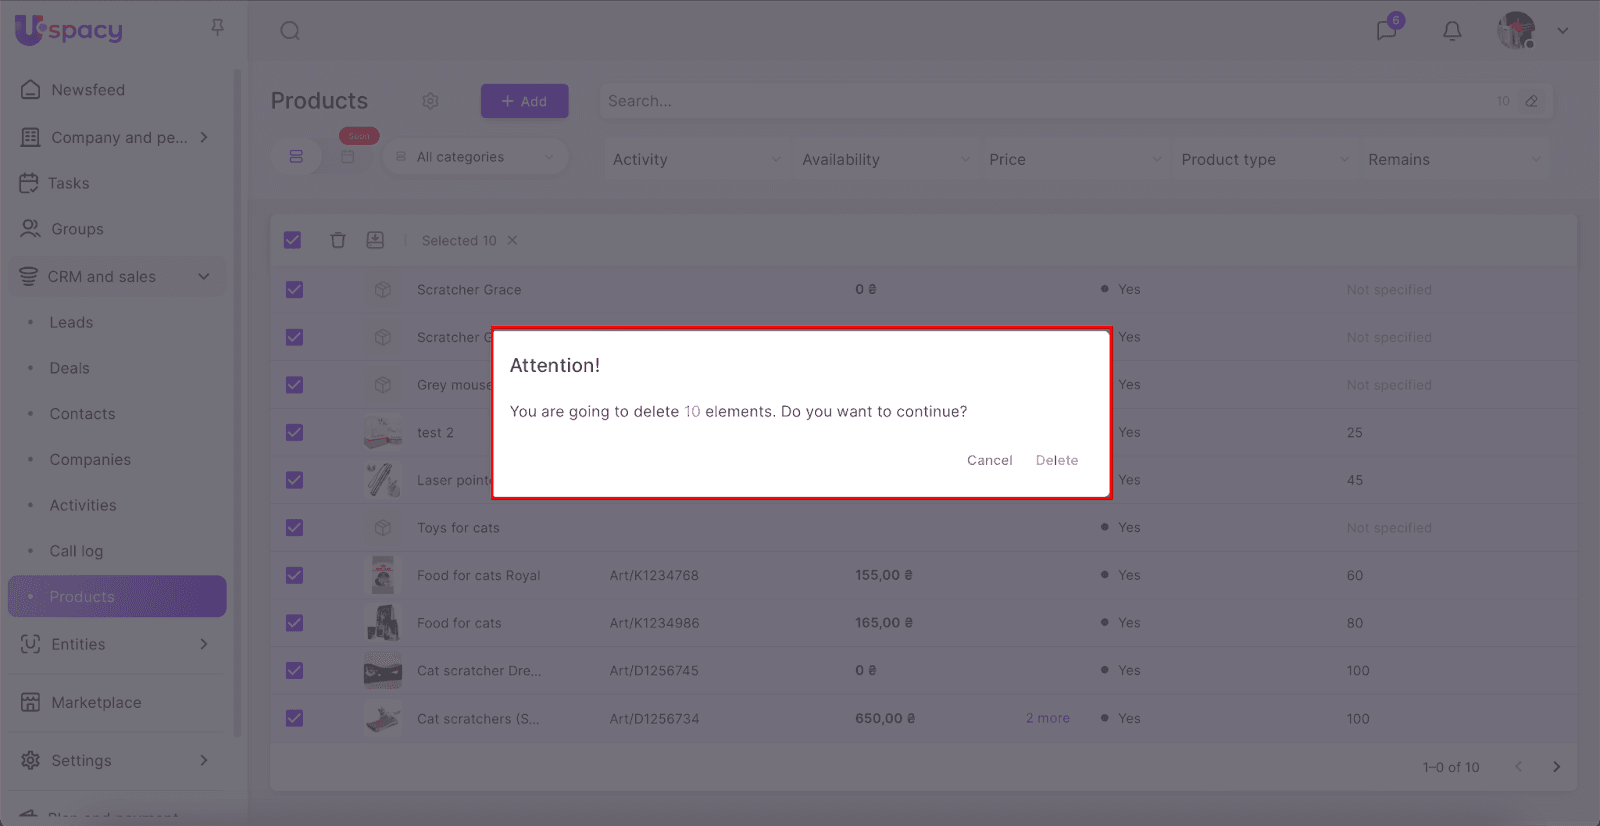The height and width of the screenshot is (826, 1600).
Task: Open the All categories dropdown
Action: click(475, 157)
